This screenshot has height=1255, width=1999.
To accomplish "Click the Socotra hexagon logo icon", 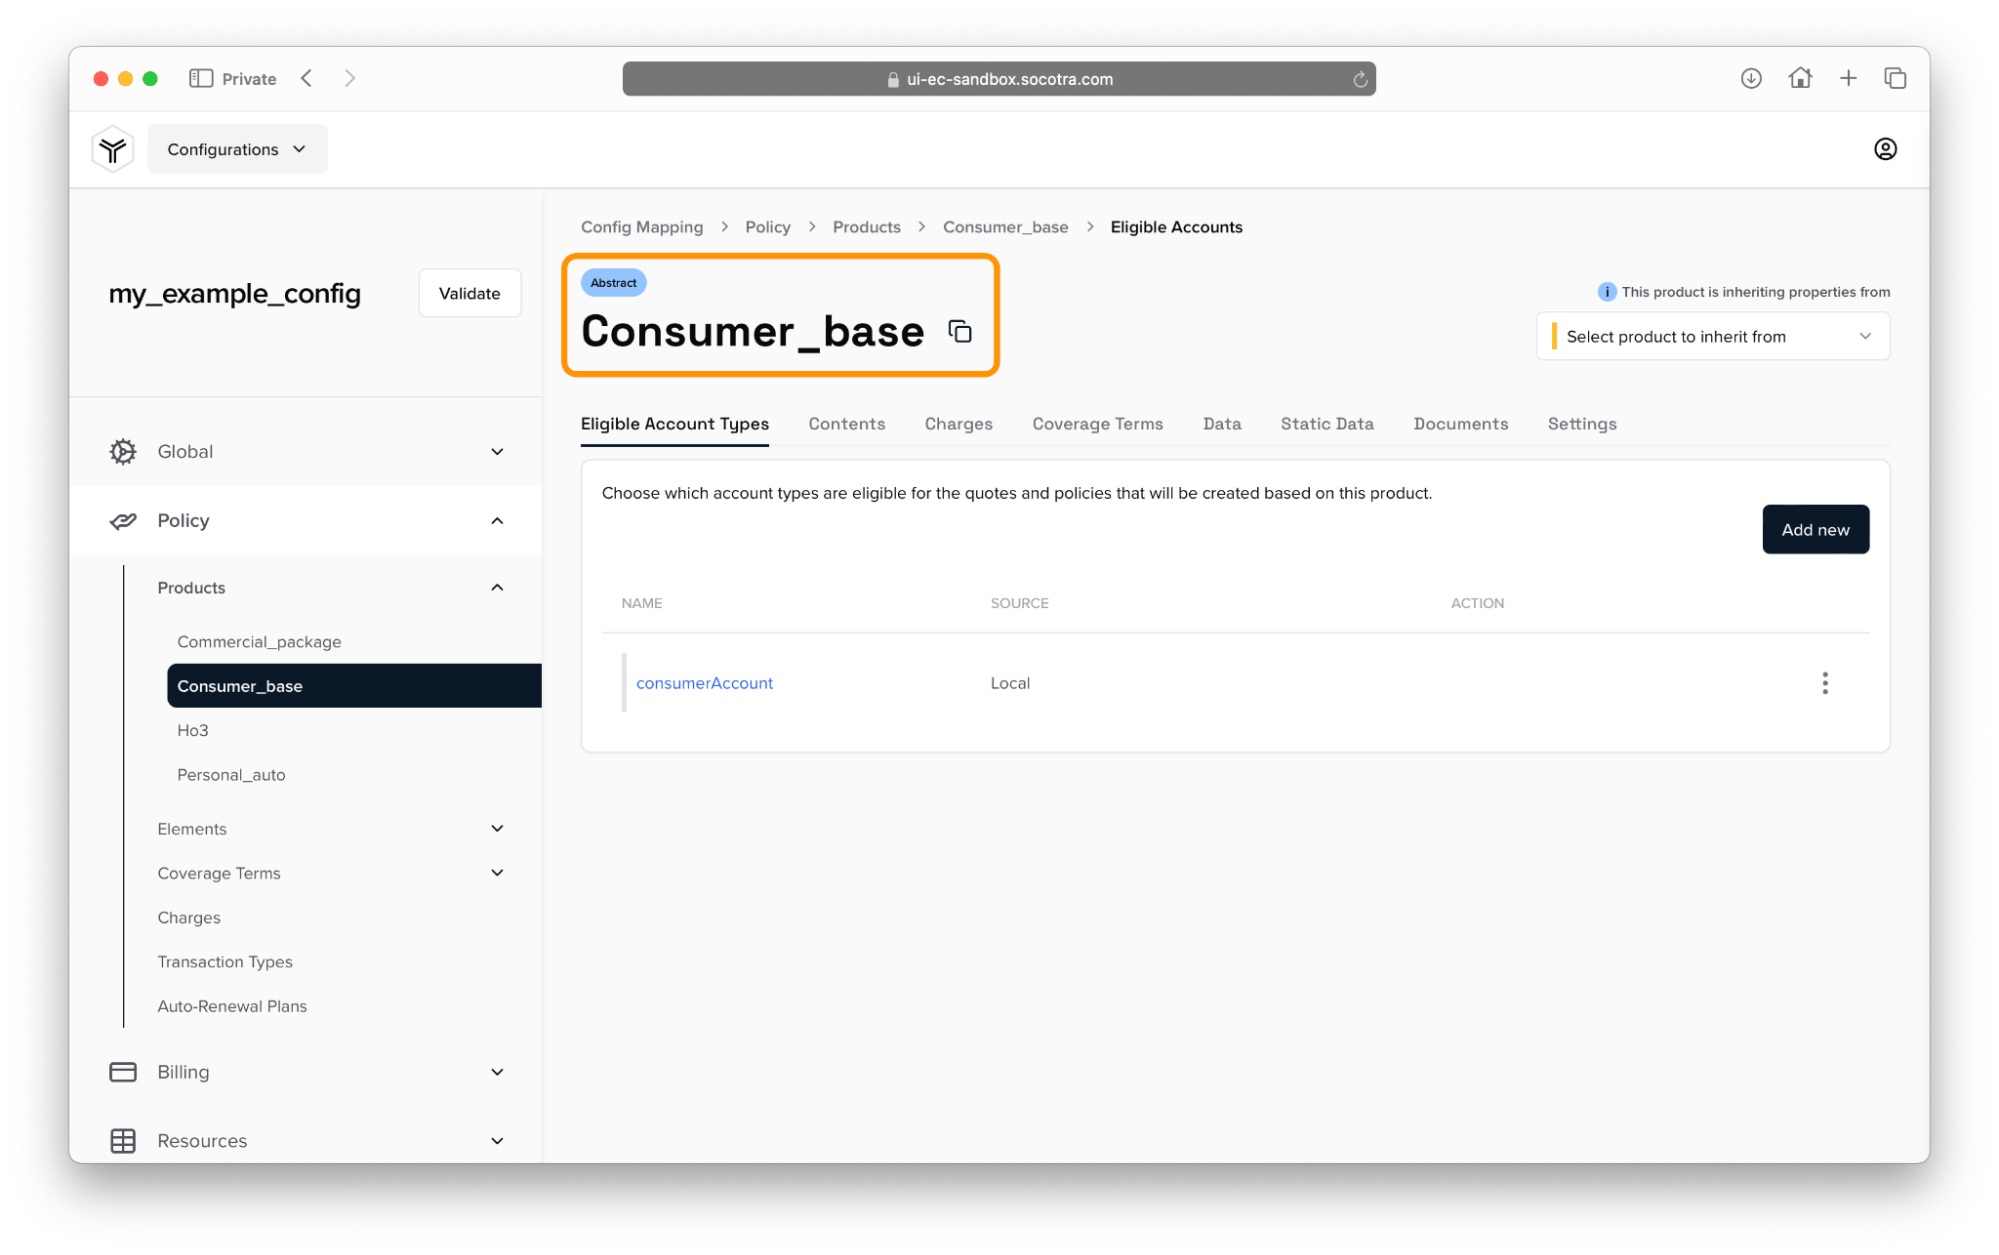I will tap(112, 149).
